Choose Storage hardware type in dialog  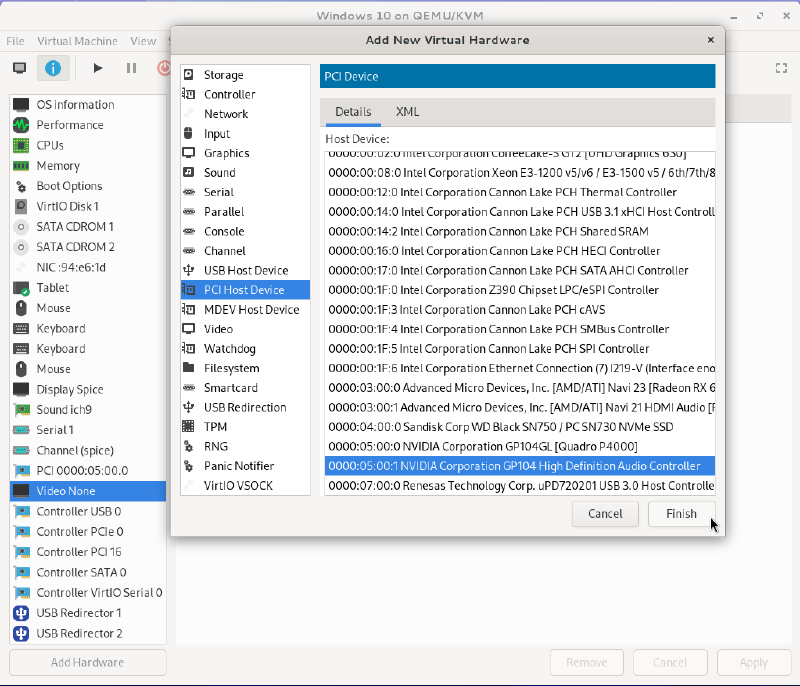(245, 75)
